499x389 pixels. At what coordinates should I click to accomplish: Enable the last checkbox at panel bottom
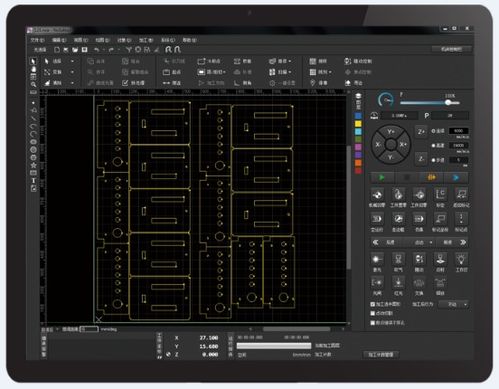(373, 323)
